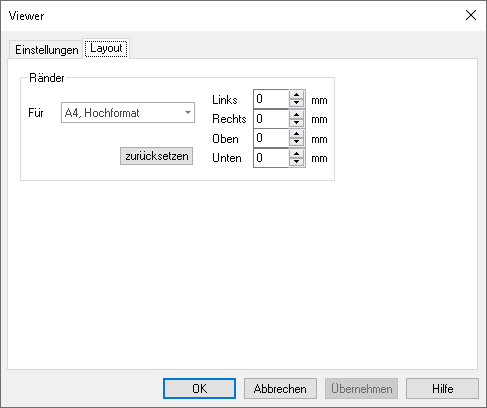Confirm the dialog with OK
Image resolution: width=487 pixels, height=408 pixels.
tap(199, 389)
